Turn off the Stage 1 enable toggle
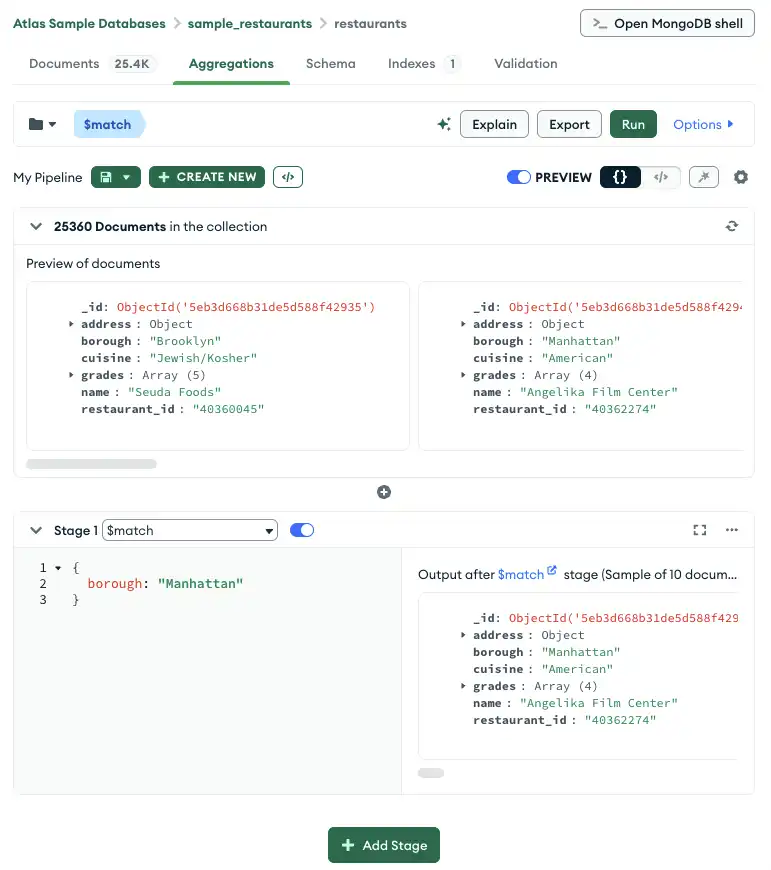 coord(302,530)
